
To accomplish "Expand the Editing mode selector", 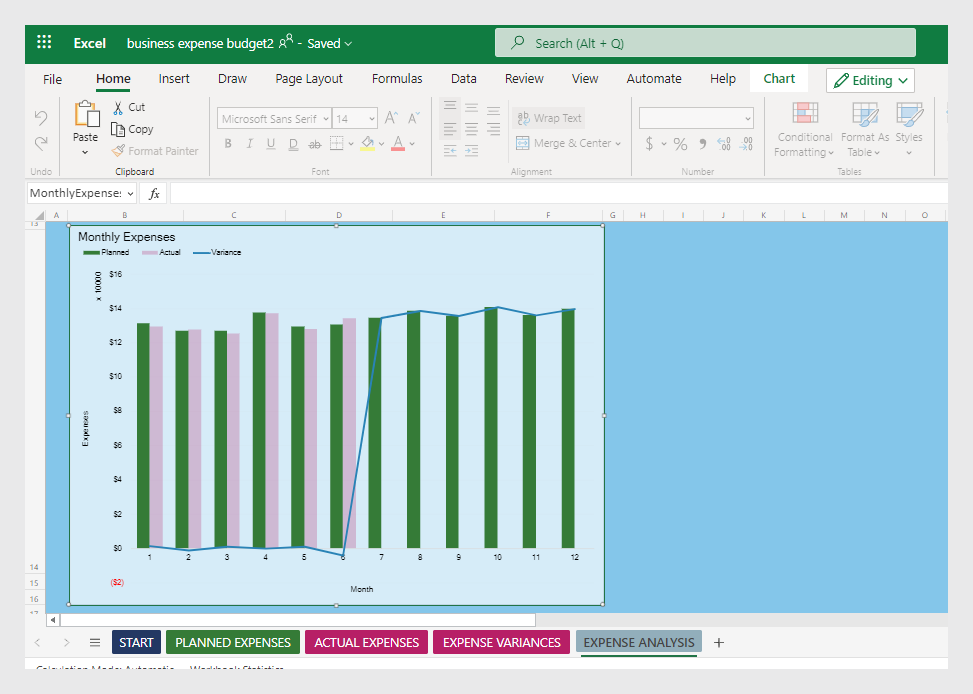I will [904, 80].
